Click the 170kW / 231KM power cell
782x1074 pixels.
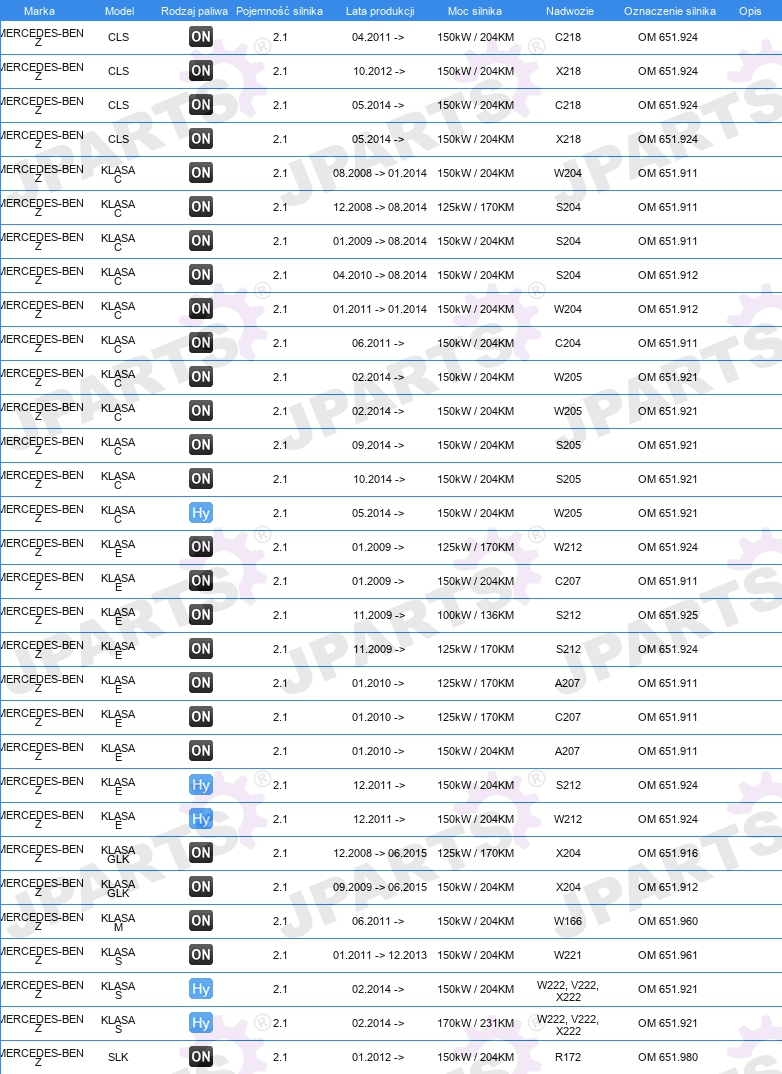(475, 1023)
